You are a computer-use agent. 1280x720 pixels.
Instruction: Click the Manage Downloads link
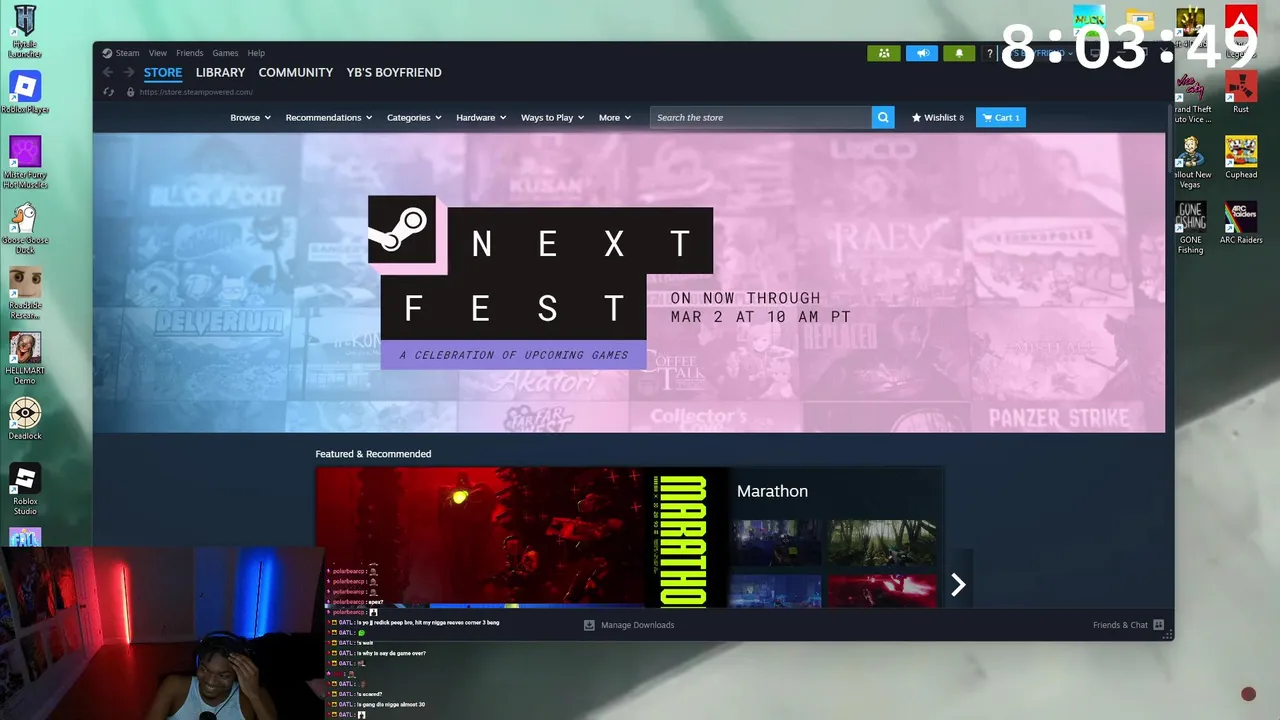point(637,625)
